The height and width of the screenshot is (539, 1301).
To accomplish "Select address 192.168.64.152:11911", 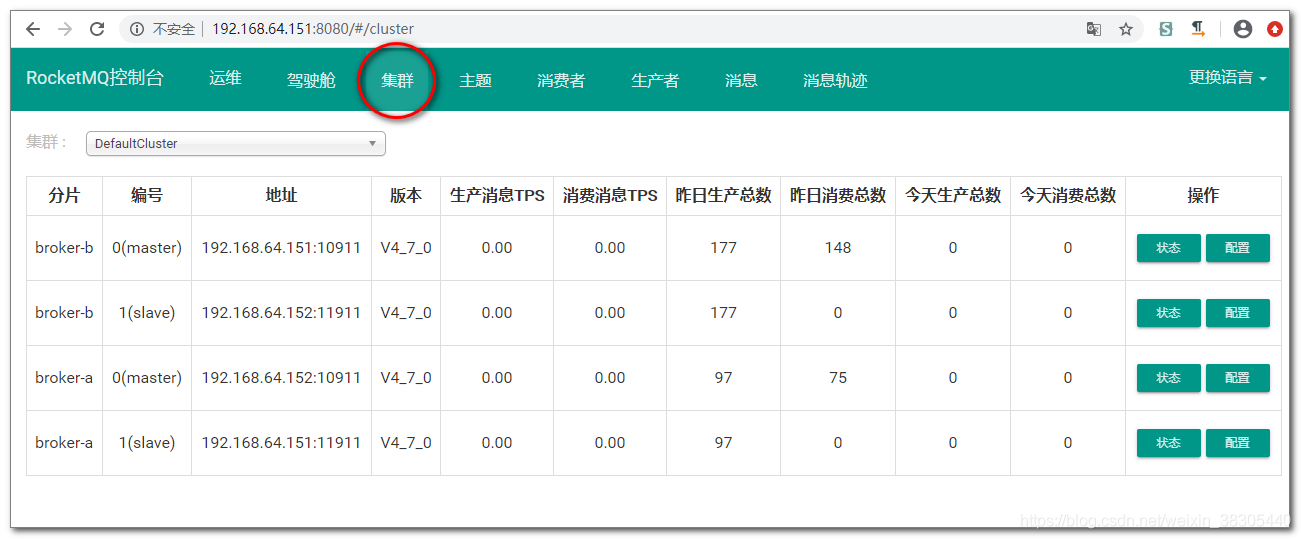I will click(x=281, y=313).
